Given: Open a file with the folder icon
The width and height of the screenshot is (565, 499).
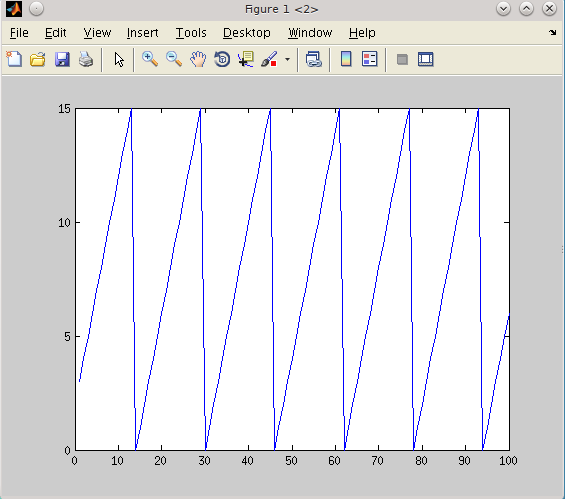Looking at the screenshot, I should (x=38, y=59).
